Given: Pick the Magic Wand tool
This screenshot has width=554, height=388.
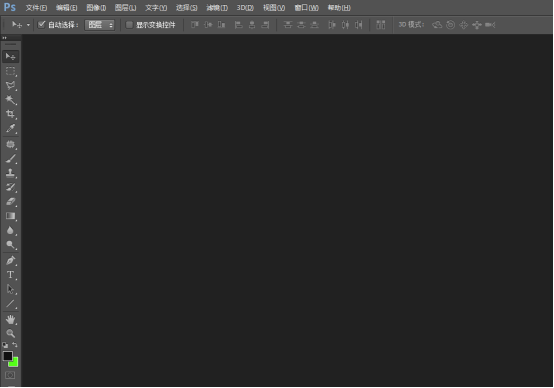Looking at the screenshot, I should (10, 100).
